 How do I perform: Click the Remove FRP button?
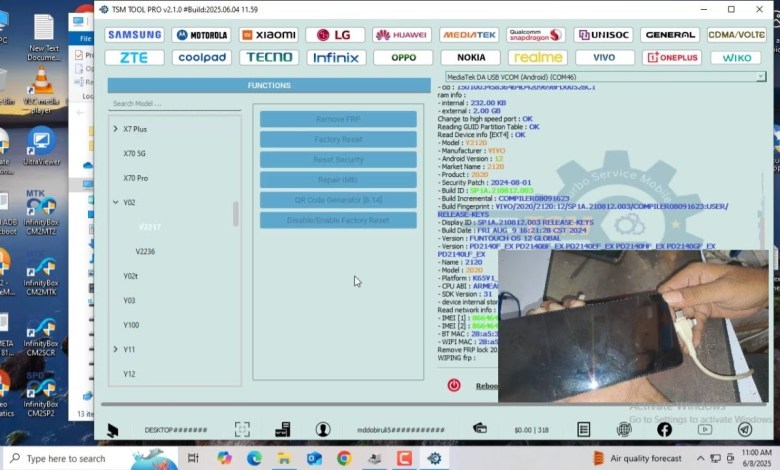pyautogui.click(x=338, y=119)
